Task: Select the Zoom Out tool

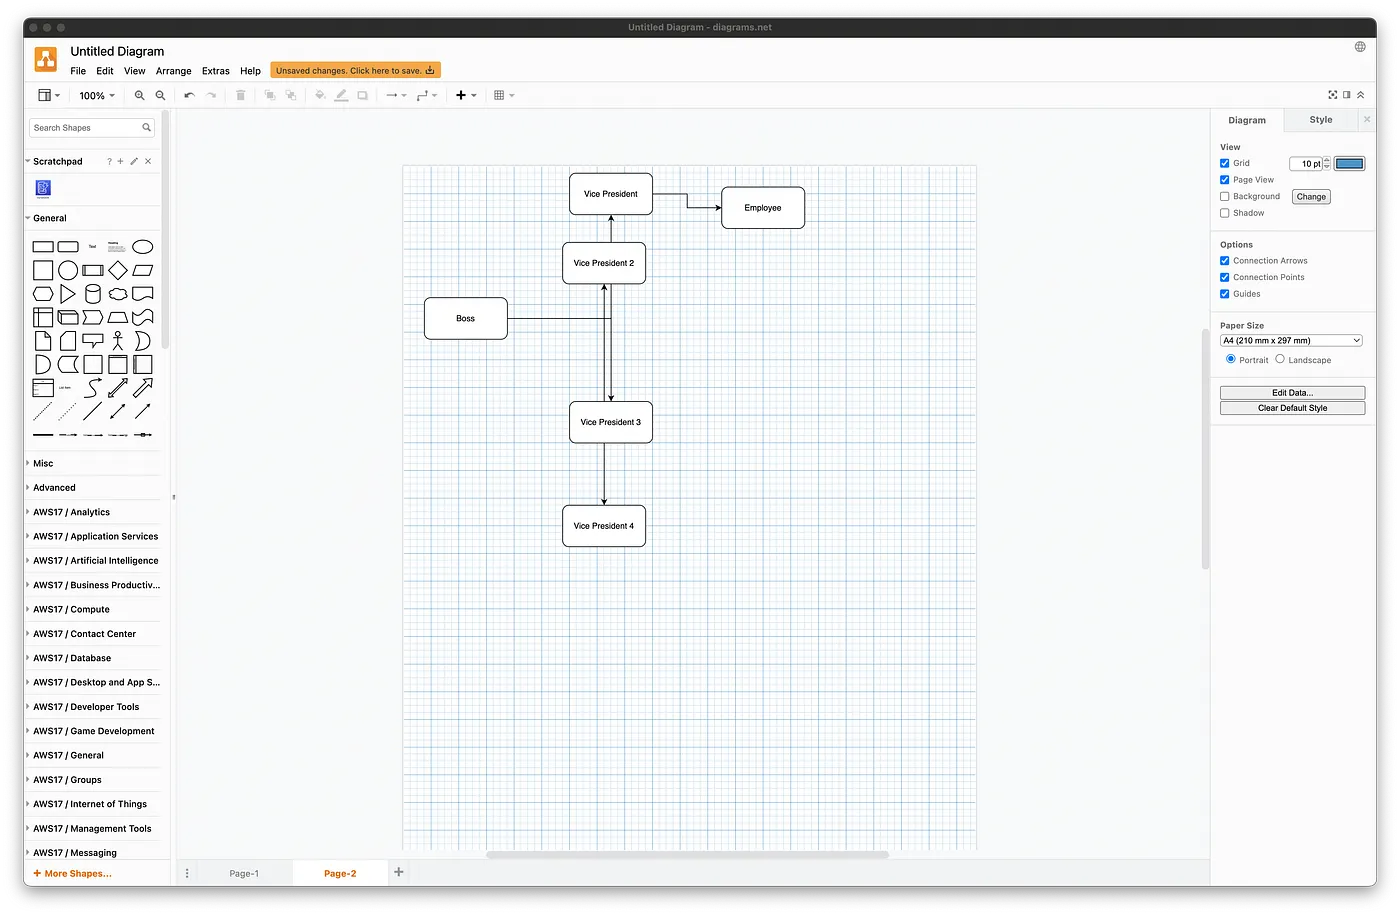Action: 160,95
